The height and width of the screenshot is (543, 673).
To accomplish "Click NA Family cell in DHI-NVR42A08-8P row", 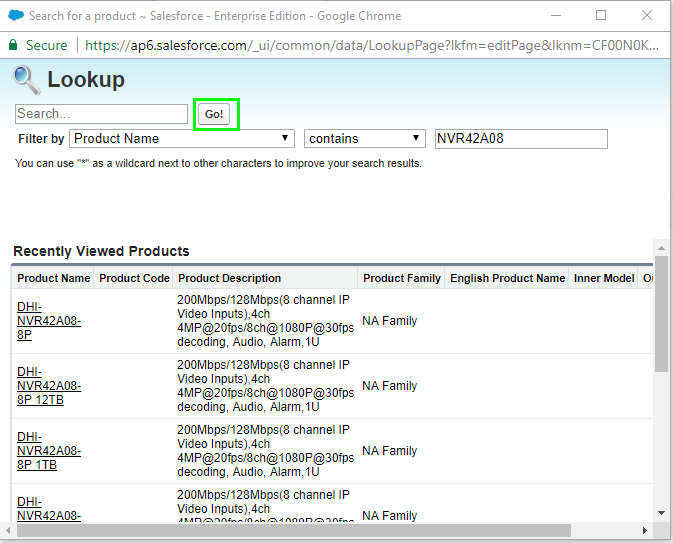I will [x=390, y=321].
